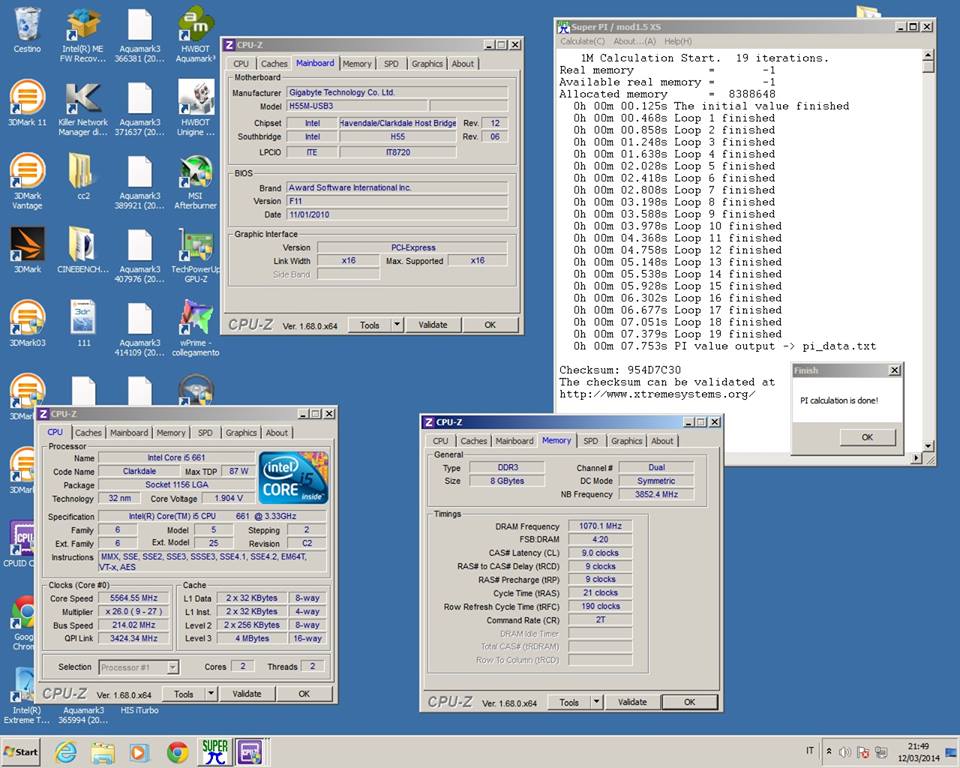This screenshot has height=768, width=960.
Task: Open About...(A) menu in Super PI
Action: [x=634, y=41]
